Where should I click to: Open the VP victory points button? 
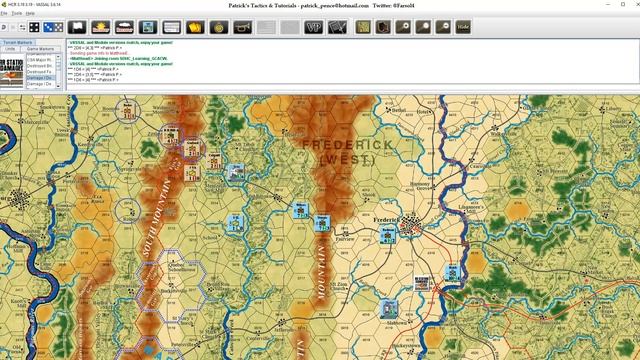pyautogui.click(x=314, y=27)
